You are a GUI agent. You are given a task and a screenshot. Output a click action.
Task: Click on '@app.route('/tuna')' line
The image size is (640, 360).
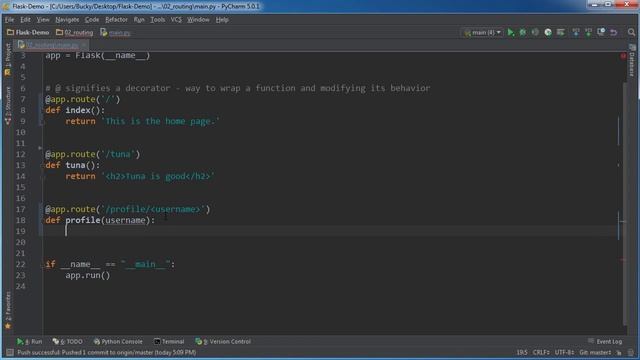pos(93,154)
